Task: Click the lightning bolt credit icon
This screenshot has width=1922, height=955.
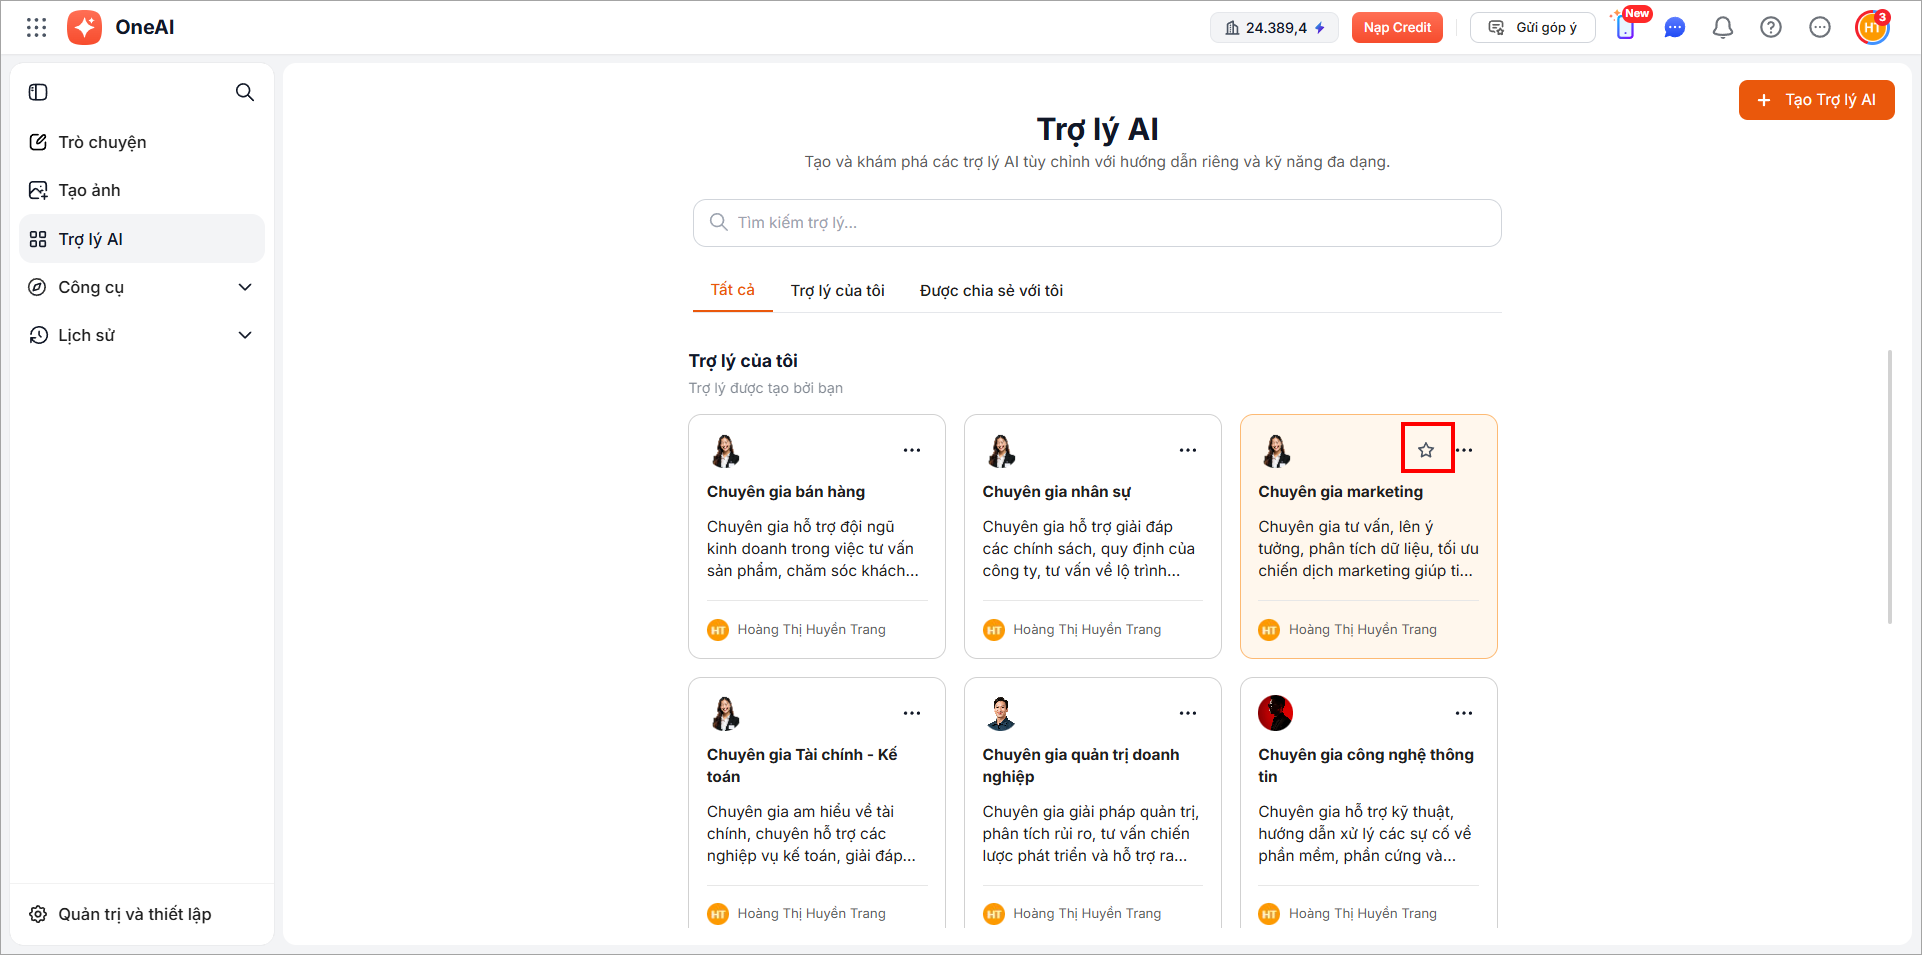Action: click(1320, 28)
